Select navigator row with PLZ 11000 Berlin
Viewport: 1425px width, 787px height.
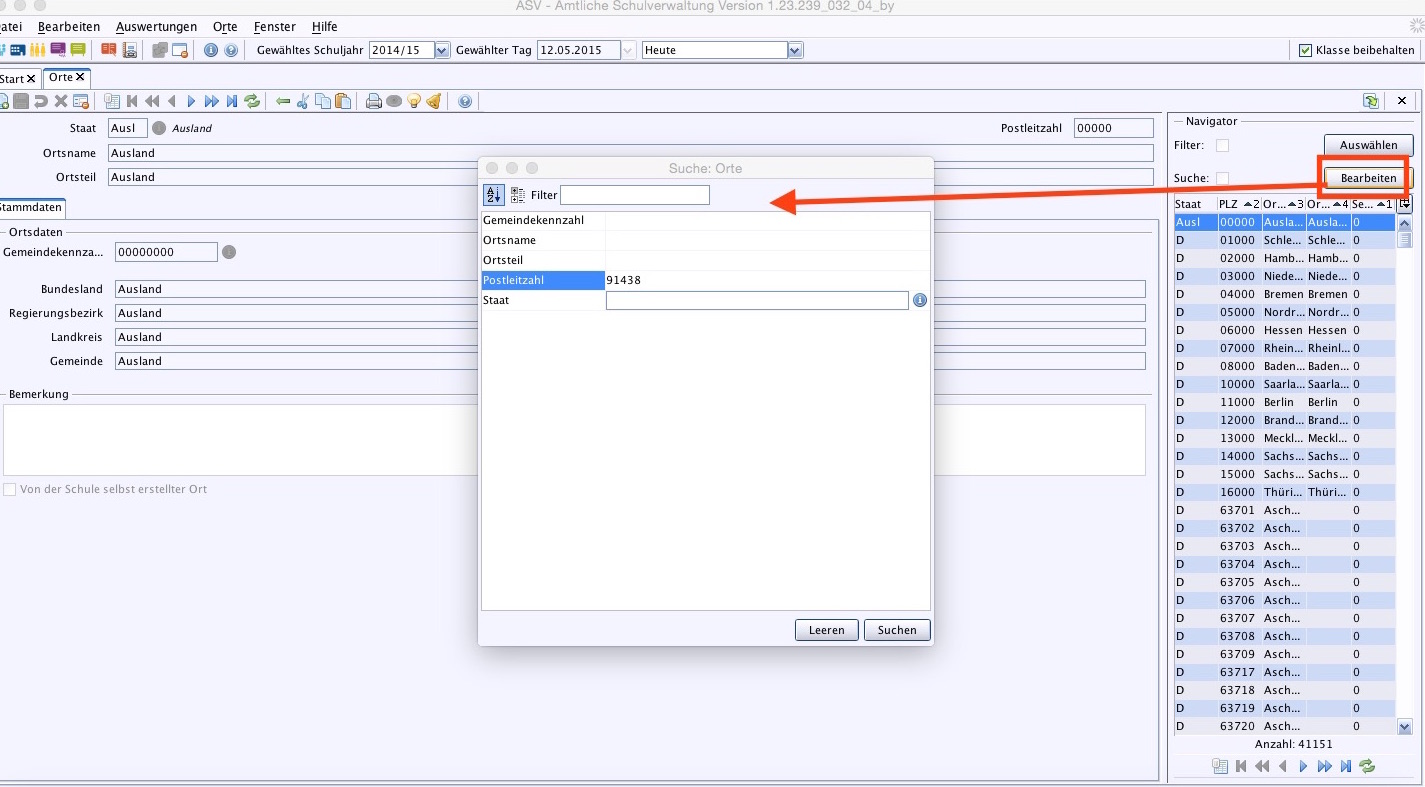[x=1284, y=402]
